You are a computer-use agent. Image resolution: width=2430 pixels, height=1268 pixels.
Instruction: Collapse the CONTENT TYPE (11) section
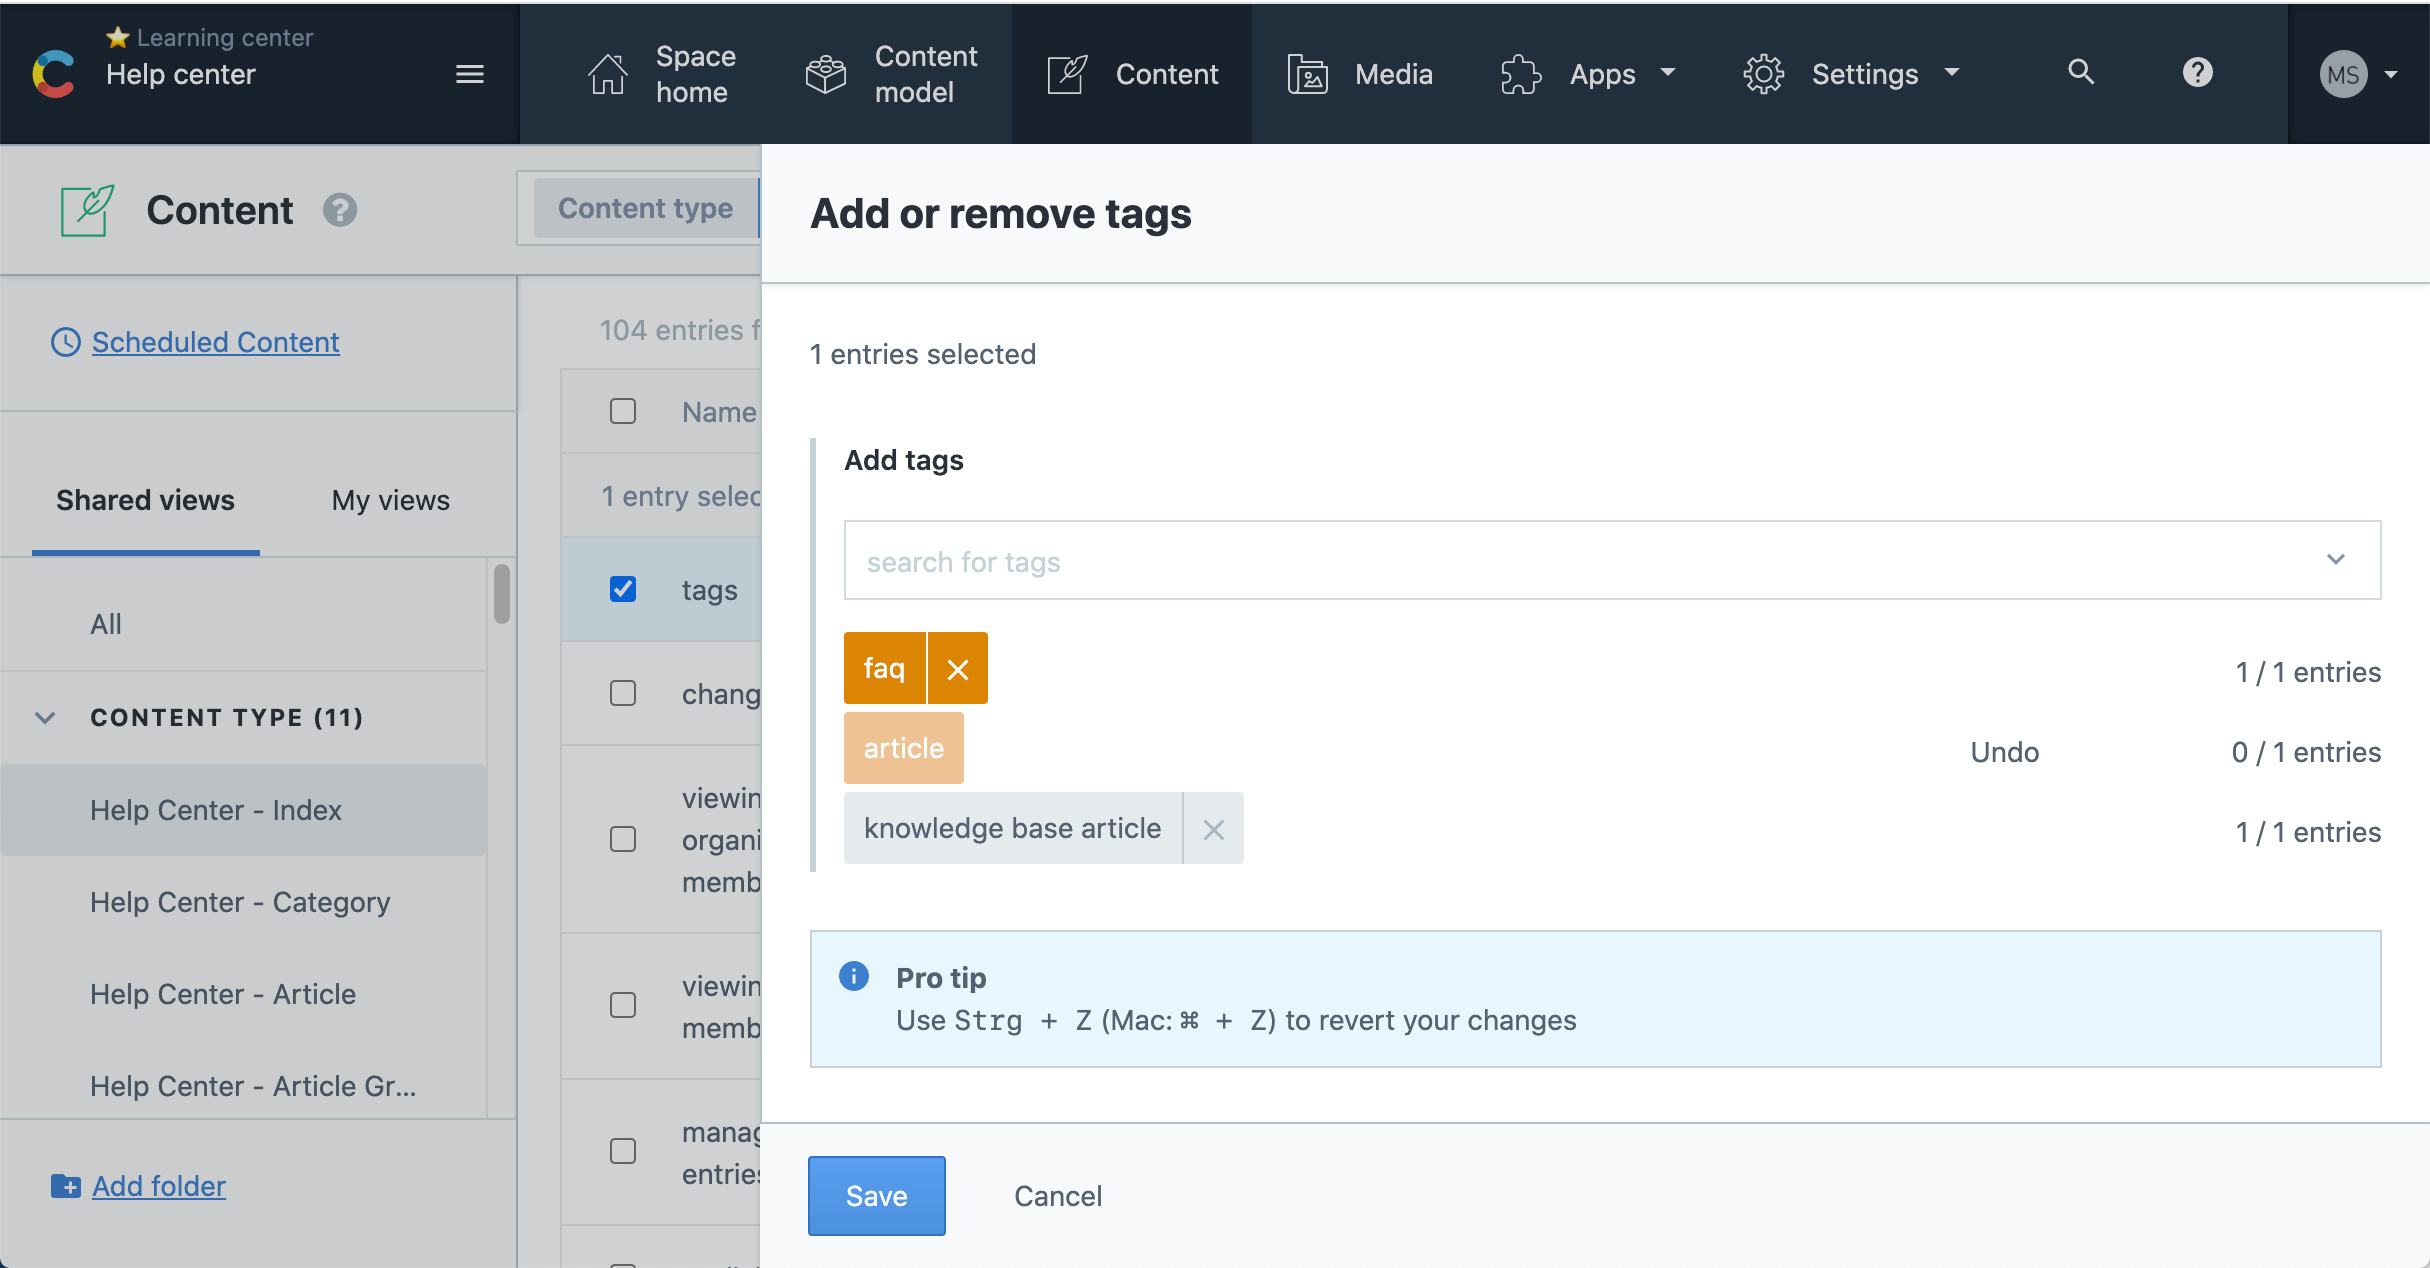pyautogui.click(x=45, y=718)
